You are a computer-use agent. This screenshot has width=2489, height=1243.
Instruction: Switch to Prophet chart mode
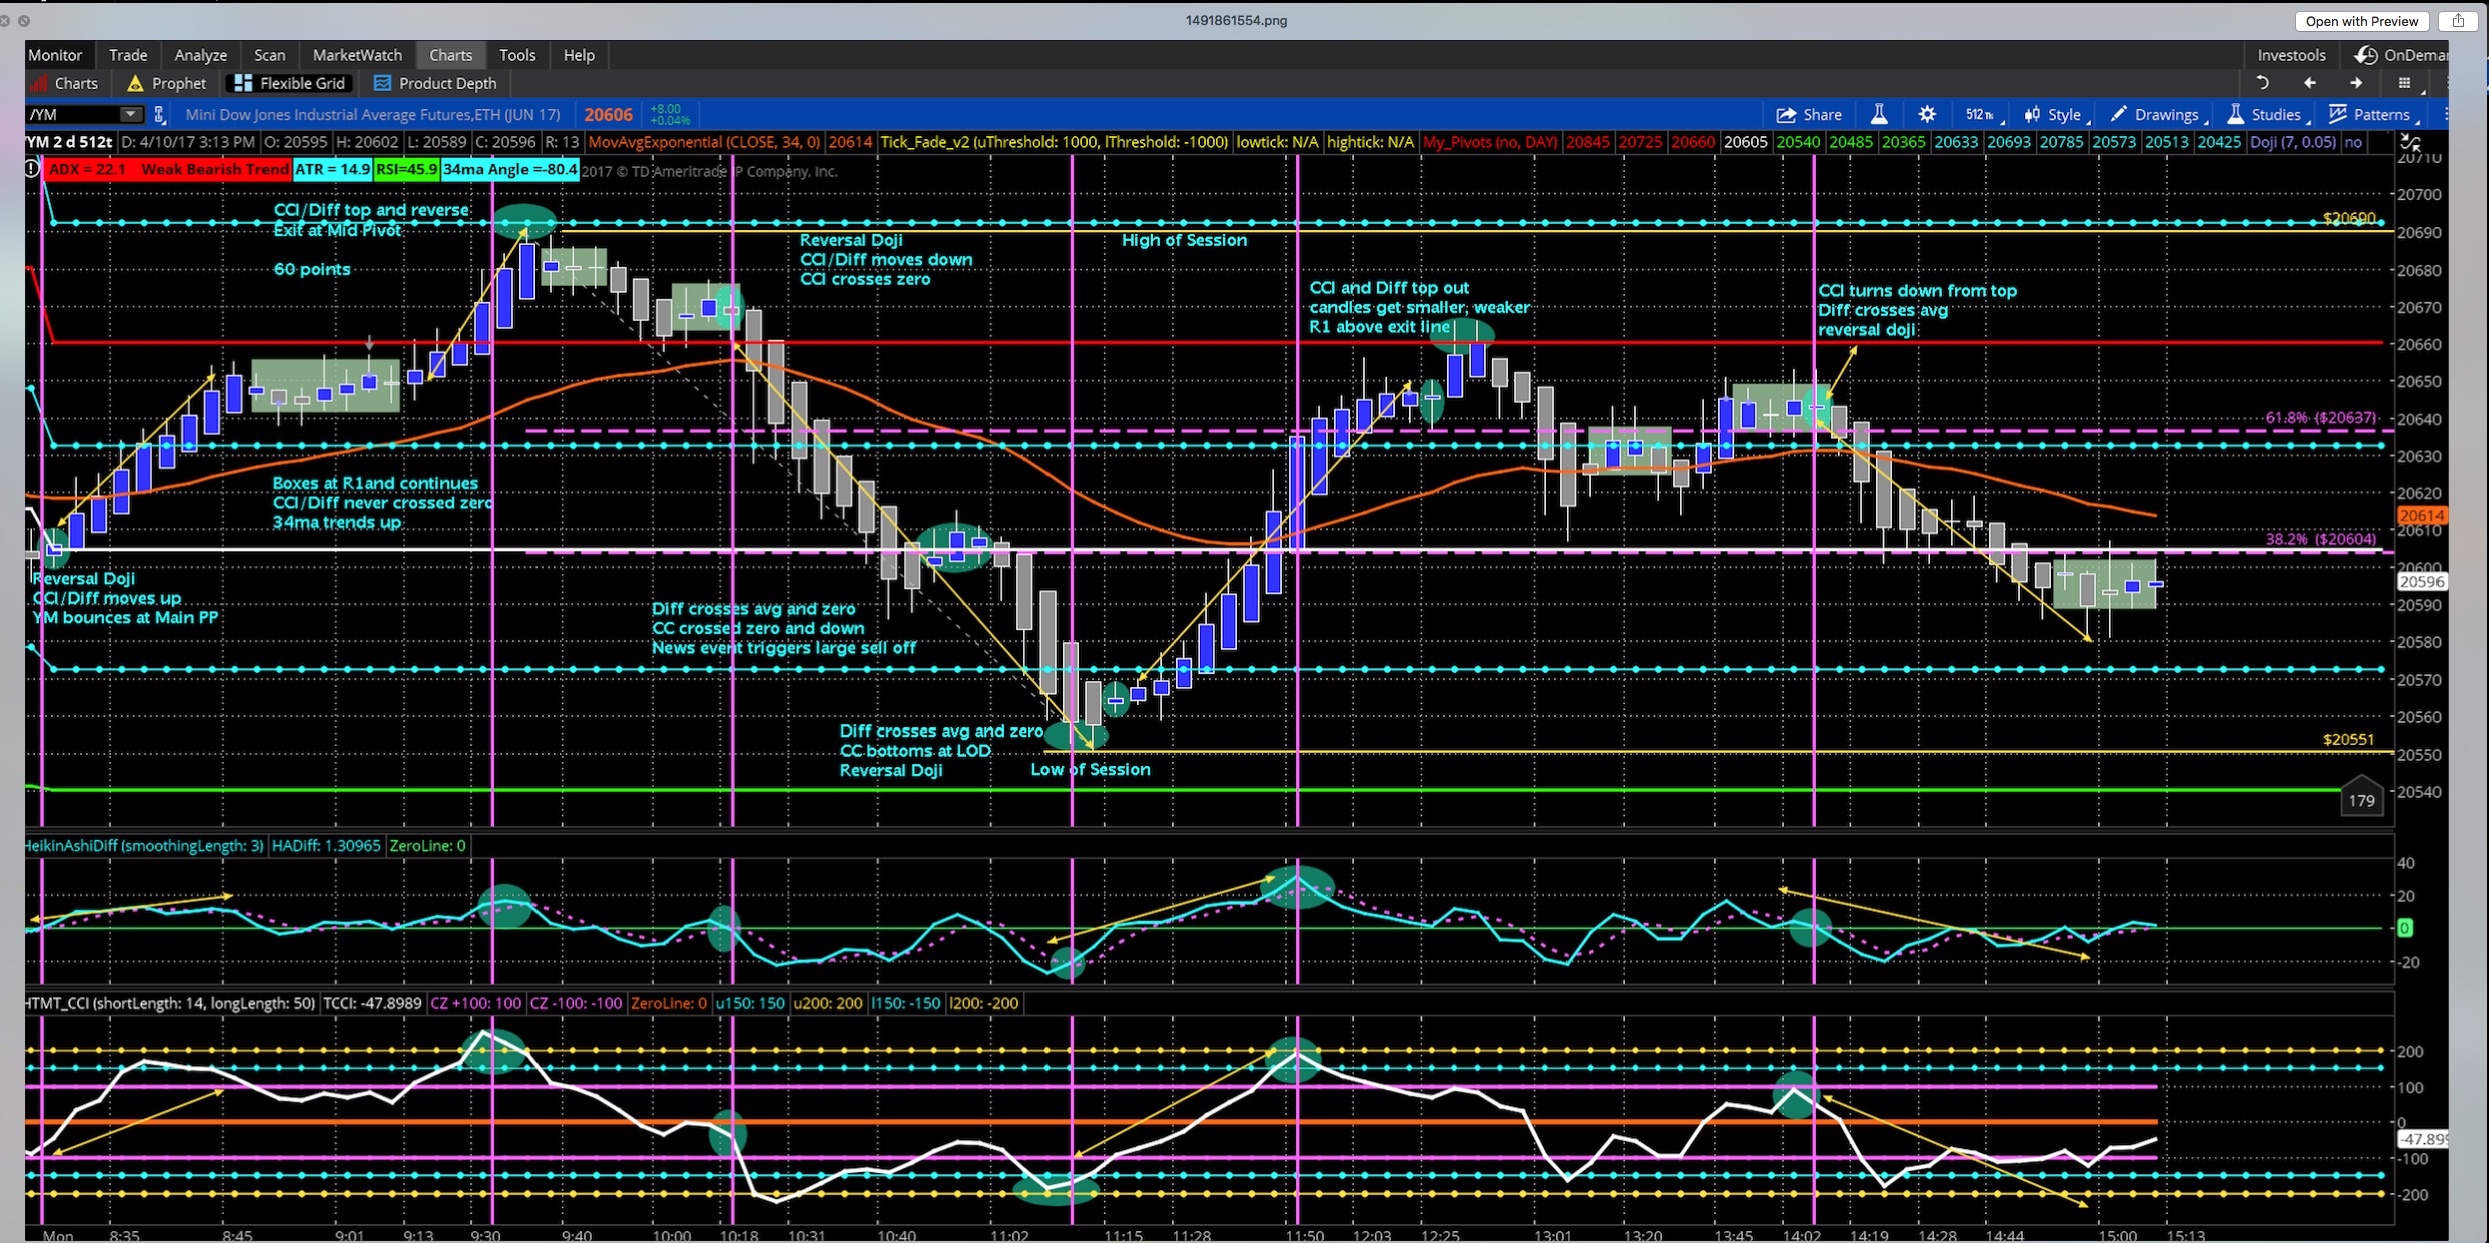pos(166,83)
